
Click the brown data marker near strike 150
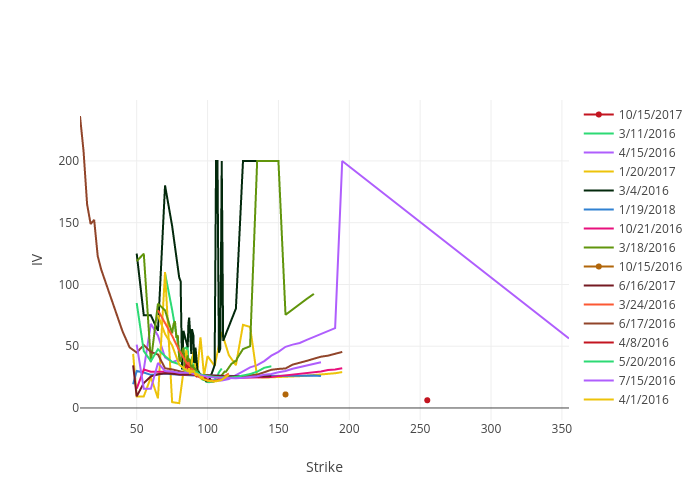pos(285,394)
